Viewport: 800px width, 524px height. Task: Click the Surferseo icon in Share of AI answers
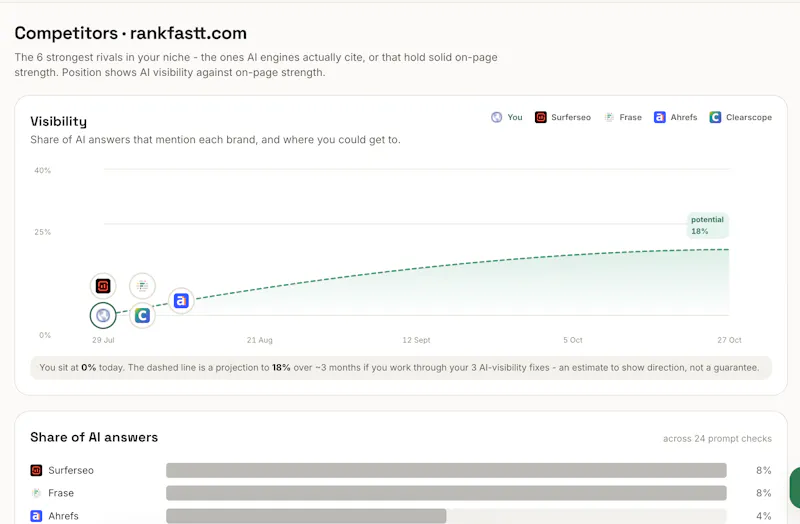tap(36, 470)
